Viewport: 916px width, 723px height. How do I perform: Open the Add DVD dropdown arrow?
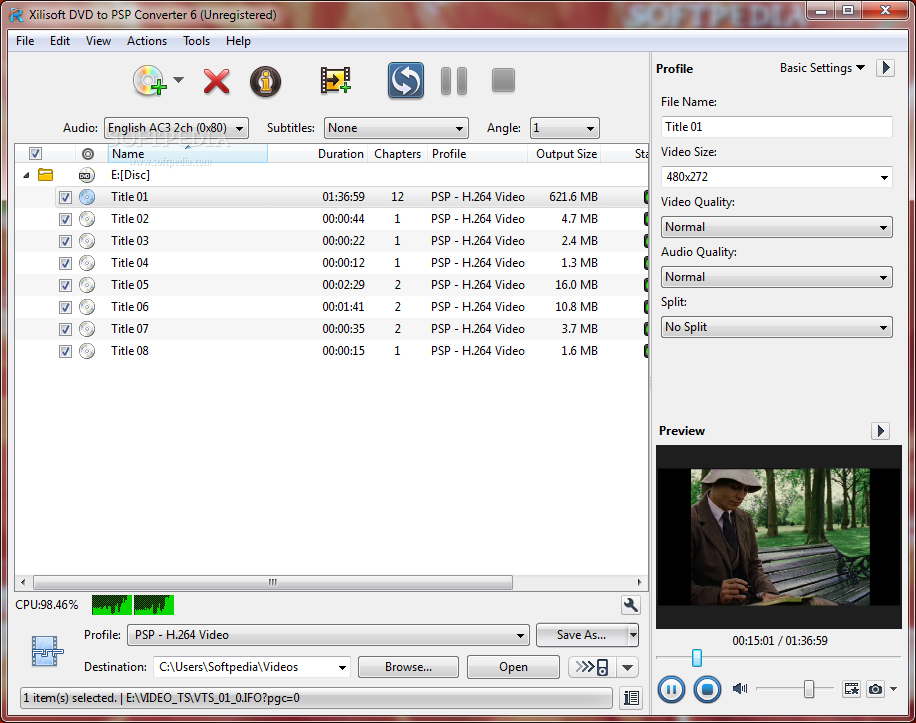pos(178,80)
